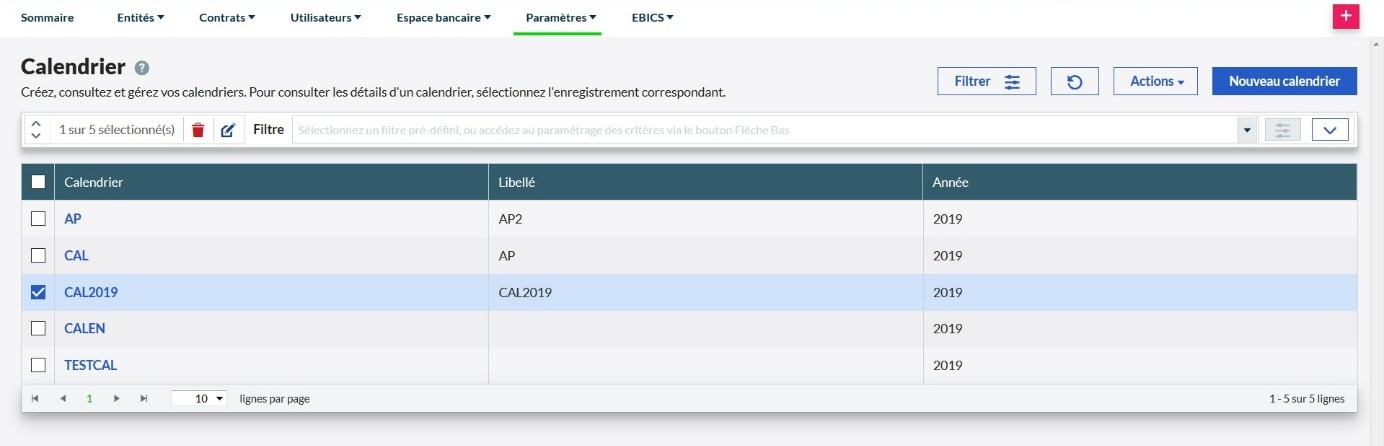Click the pre-defined filter input field

point(765,130)
